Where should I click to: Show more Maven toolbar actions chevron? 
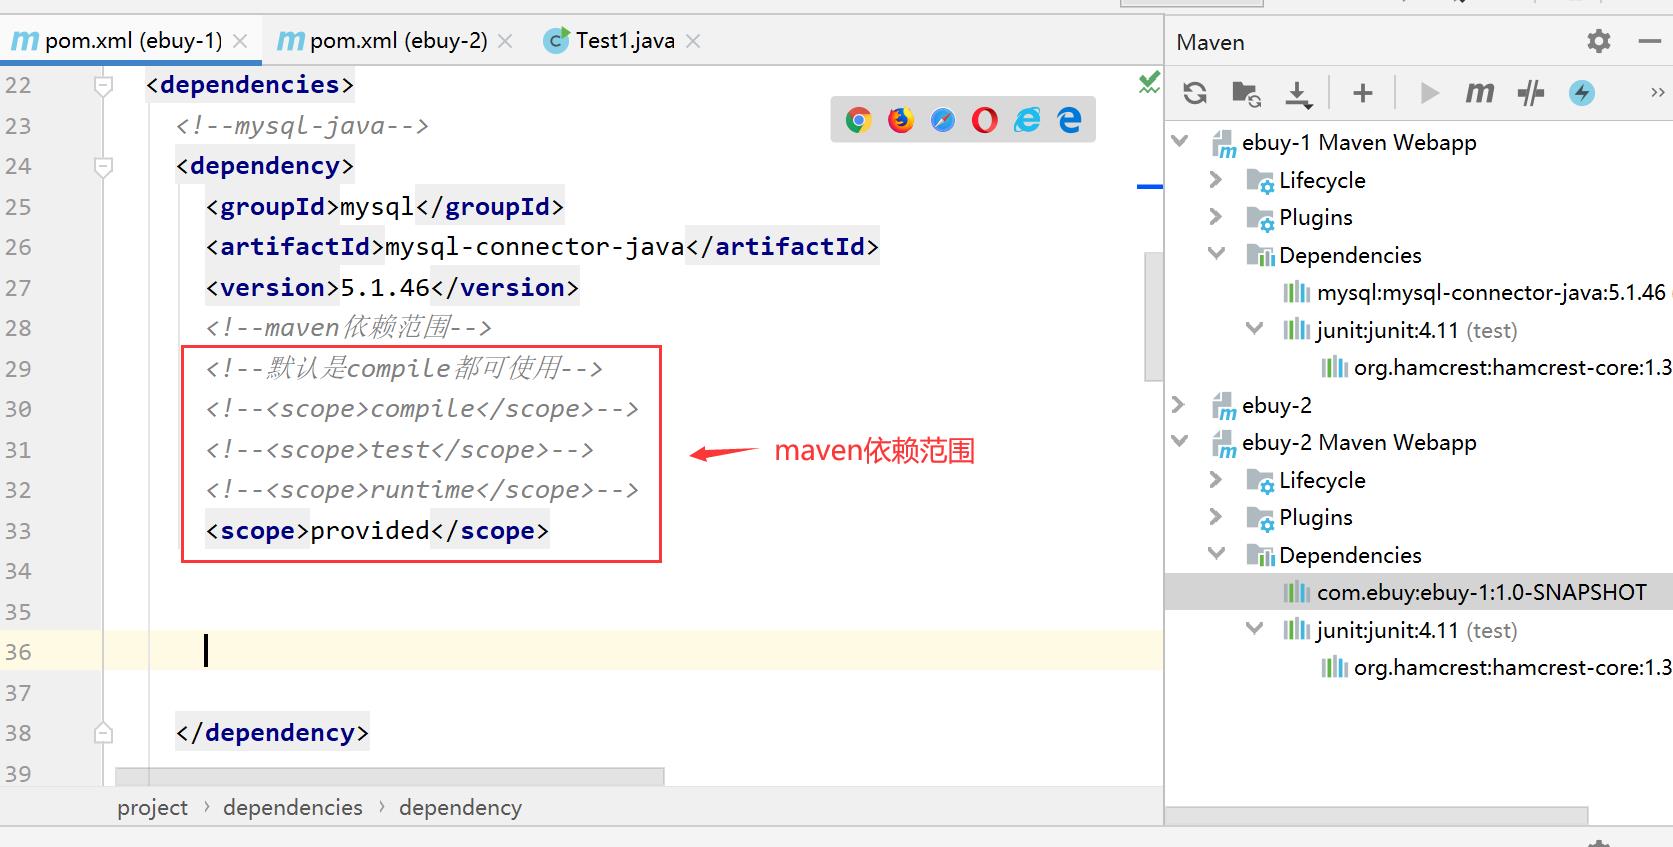(1657, 92)
